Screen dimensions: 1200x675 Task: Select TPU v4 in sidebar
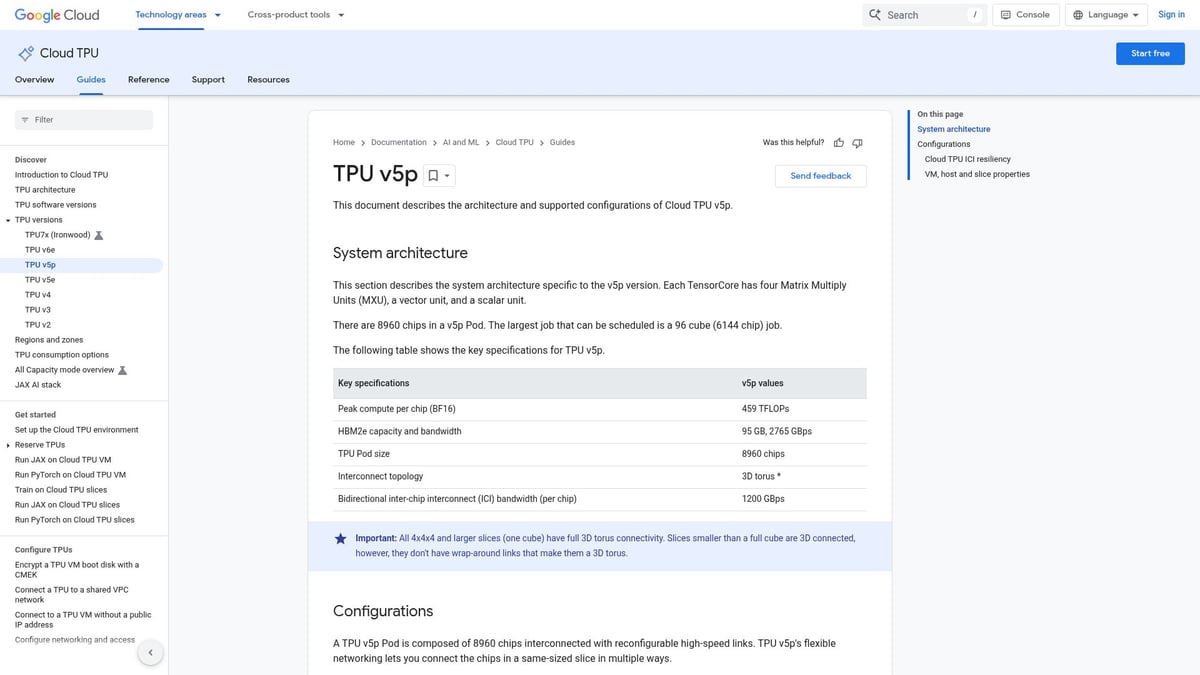38,295
